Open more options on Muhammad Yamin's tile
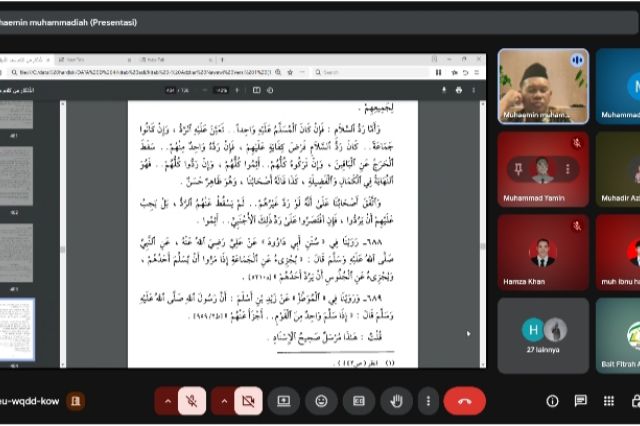The height and width of the screenshot is (426, 640). 567,169
